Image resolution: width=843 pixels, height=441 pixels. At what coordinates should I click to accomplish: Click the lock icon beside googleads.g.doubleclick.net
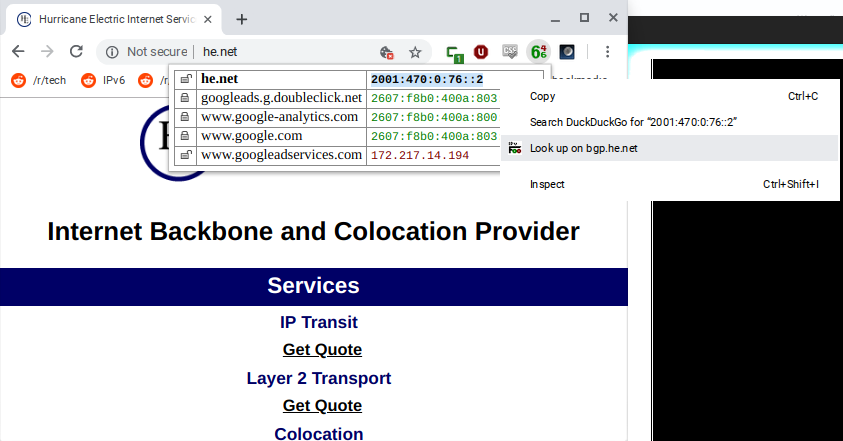click(185, 98)
